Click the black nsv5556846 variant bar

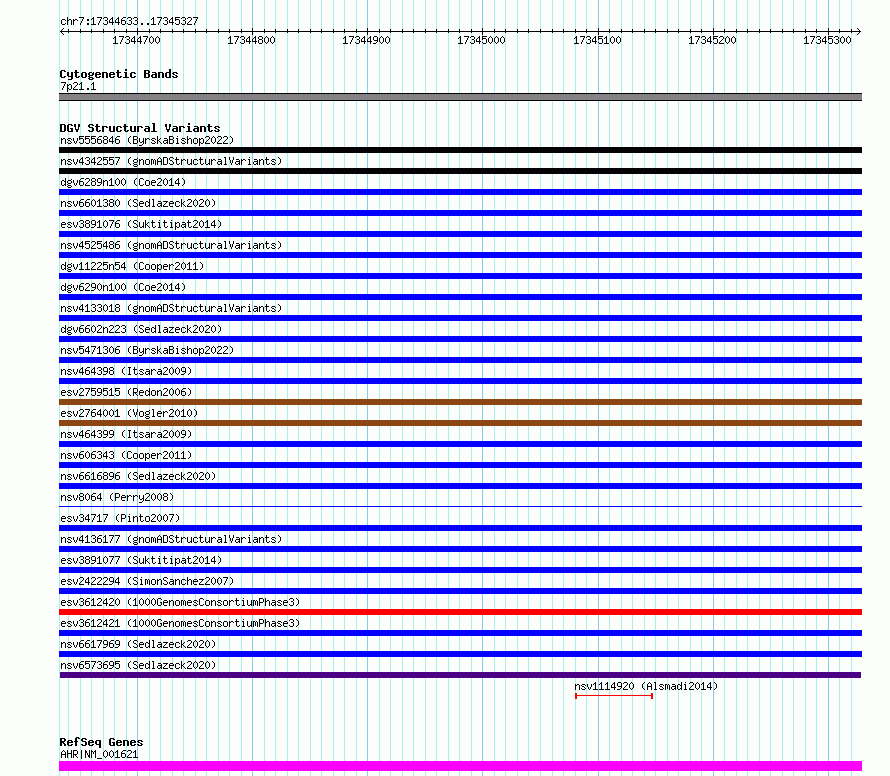point(460,150)
